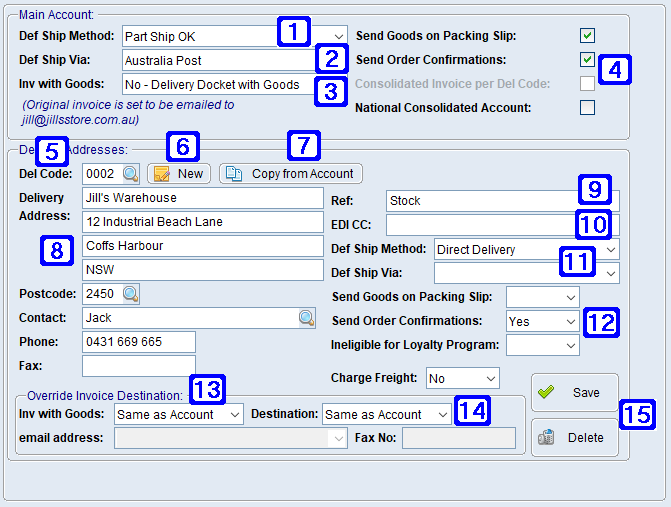Click the Del Code lookup magnifier icon
Viewport: 671px width, 507px height.
tap(131, 174)
